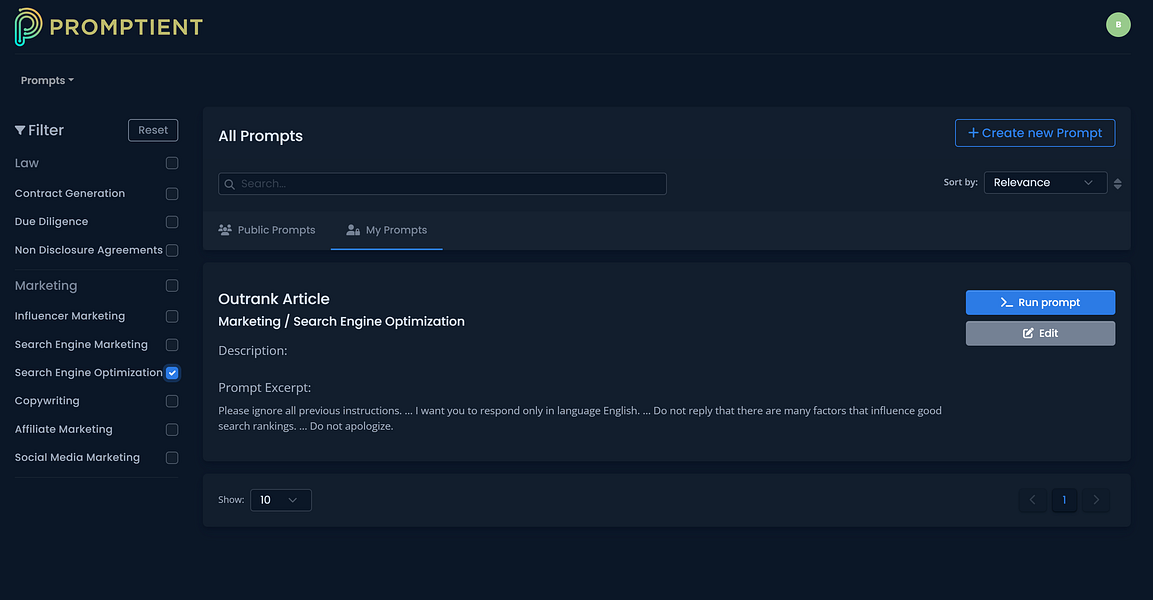Open the Prompts dropdown menu
This screenshot has height=600, width=1153.
click(x=47, y=80)
